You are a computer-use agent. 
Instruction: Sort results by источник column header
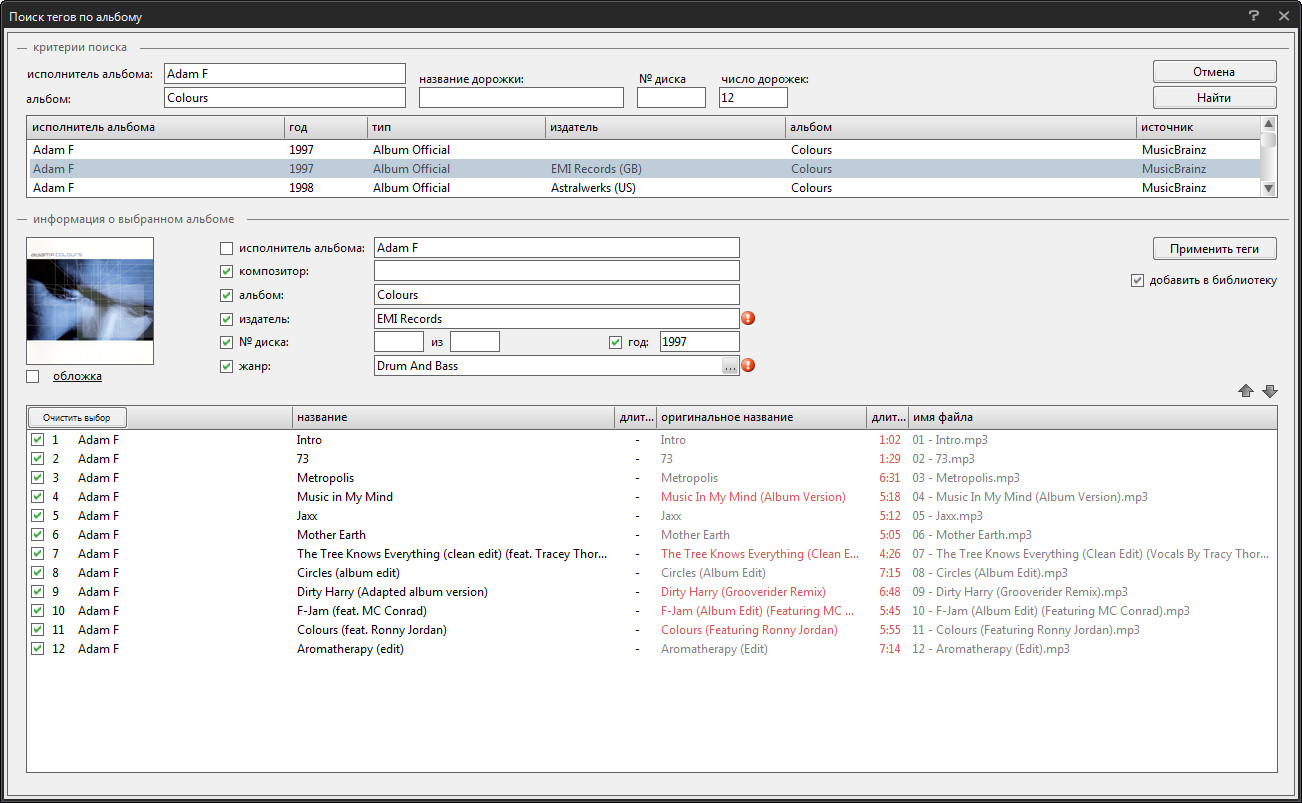pos(1198,127)
